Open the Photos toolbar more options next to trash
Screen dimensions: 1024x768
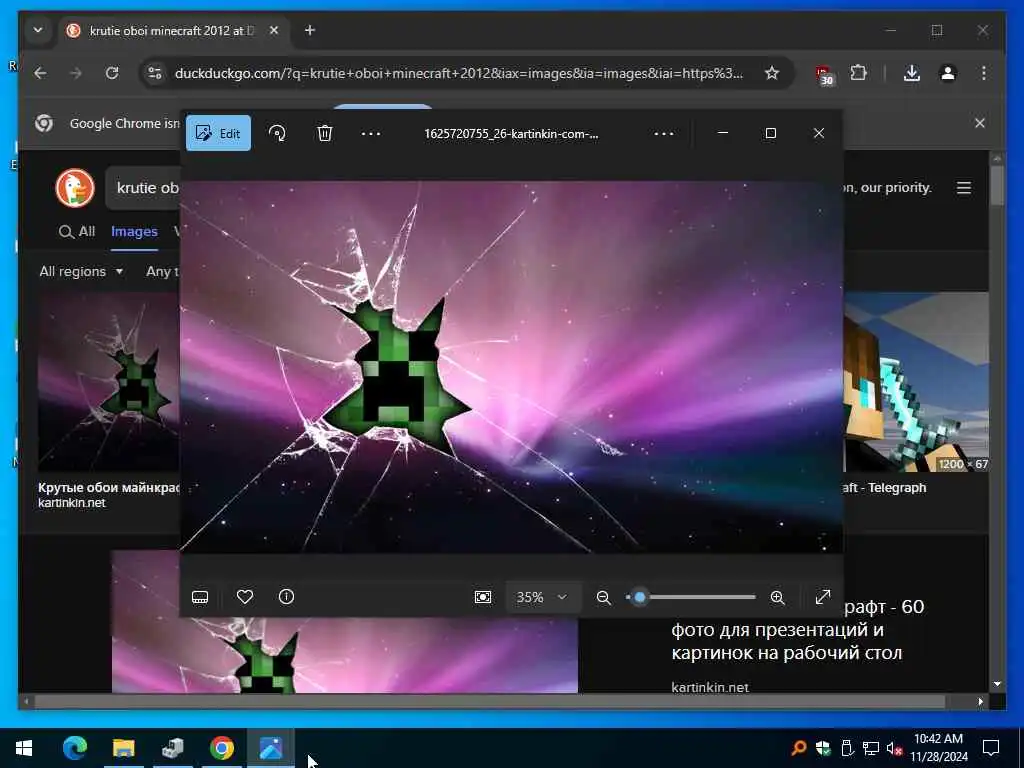click(371, 134)
